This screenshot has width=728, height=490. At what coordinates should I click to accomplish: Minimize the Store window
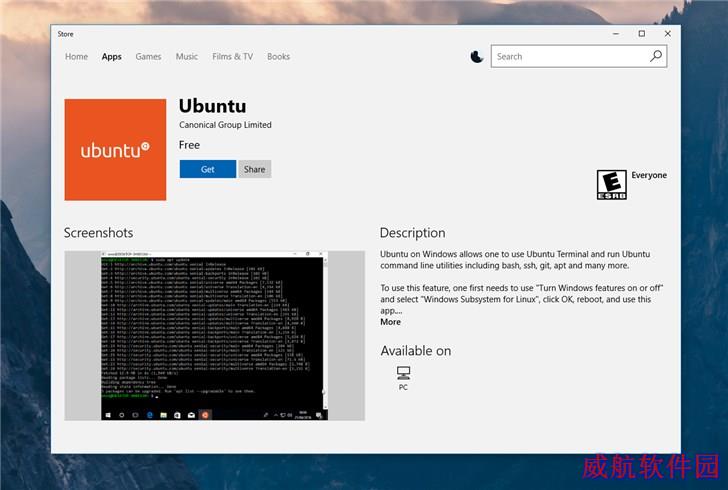click(x=616, y=33)
